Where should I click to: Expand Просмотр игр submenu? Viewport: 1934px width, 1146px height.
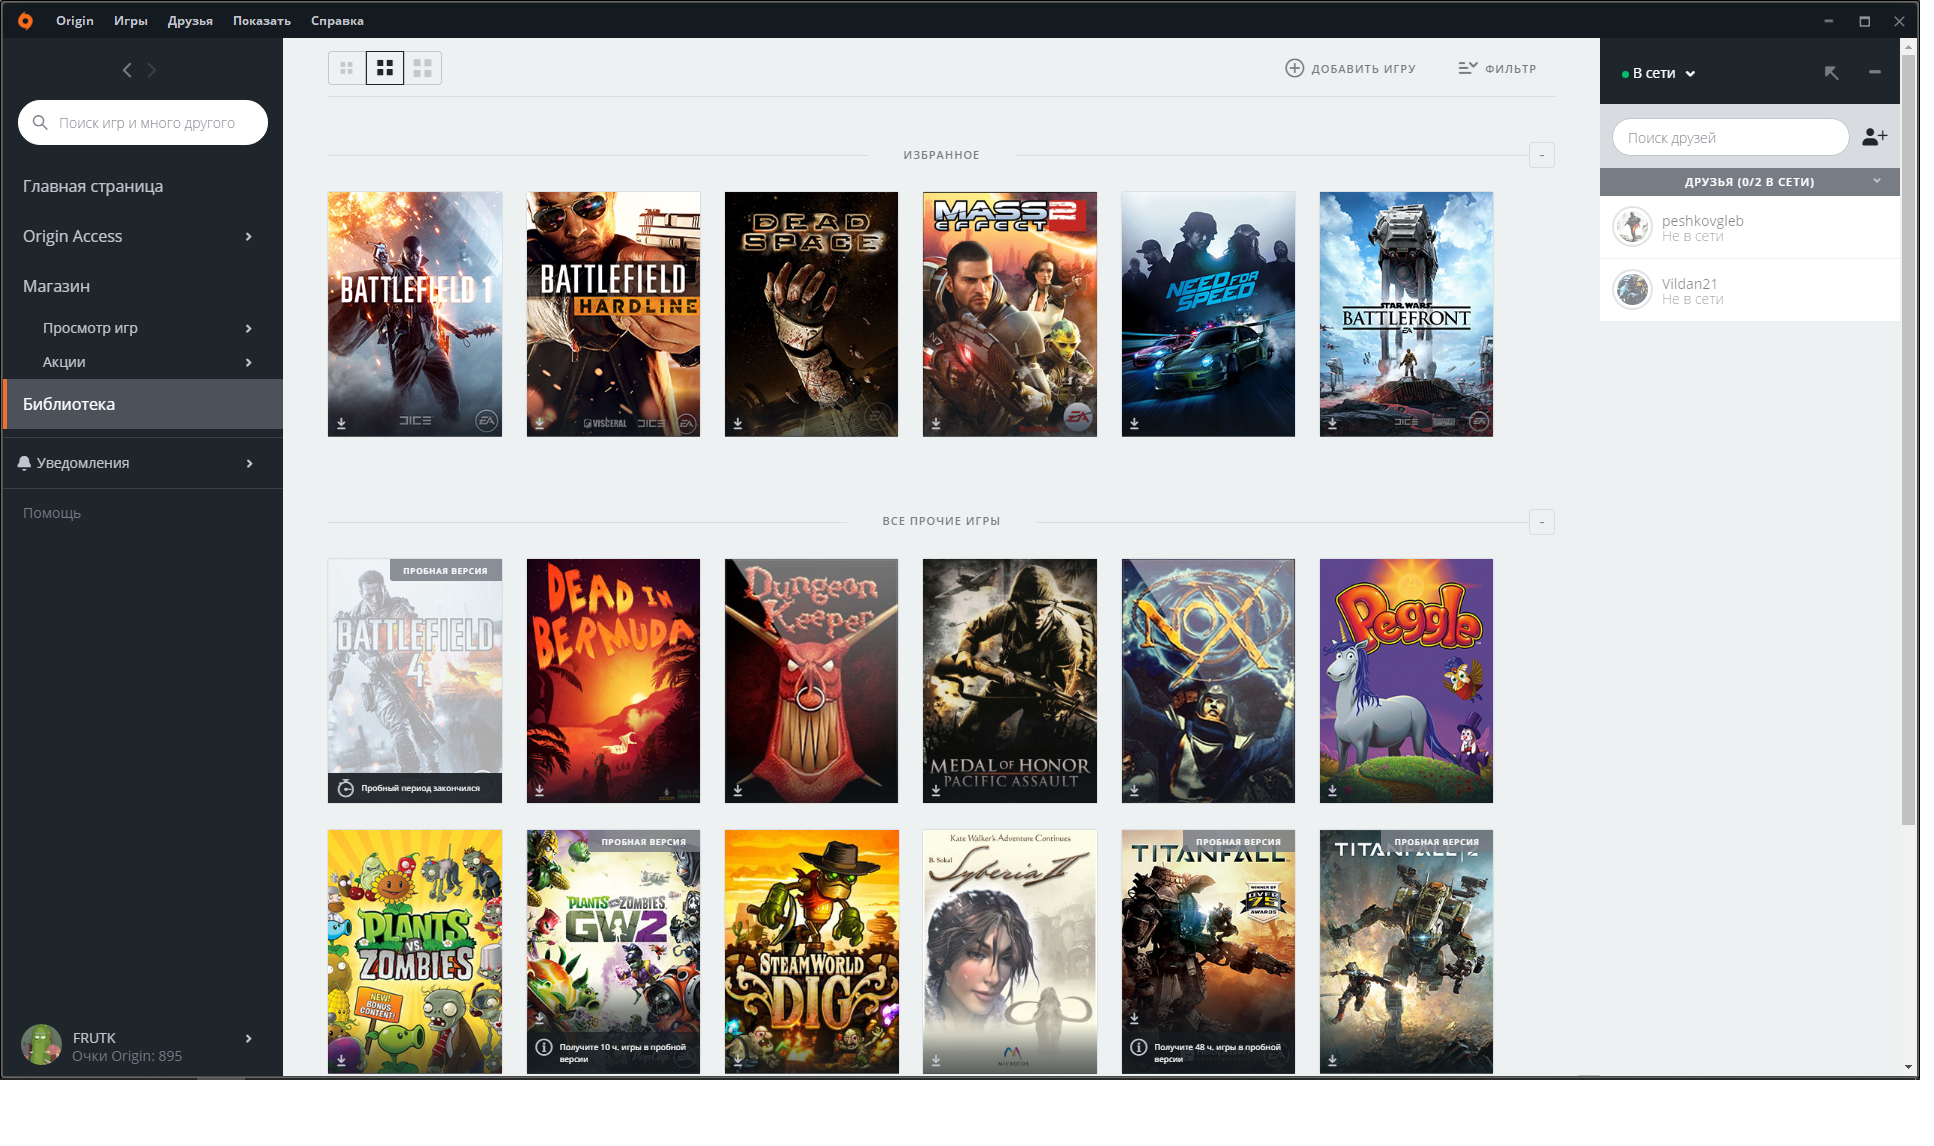(249, 328)
